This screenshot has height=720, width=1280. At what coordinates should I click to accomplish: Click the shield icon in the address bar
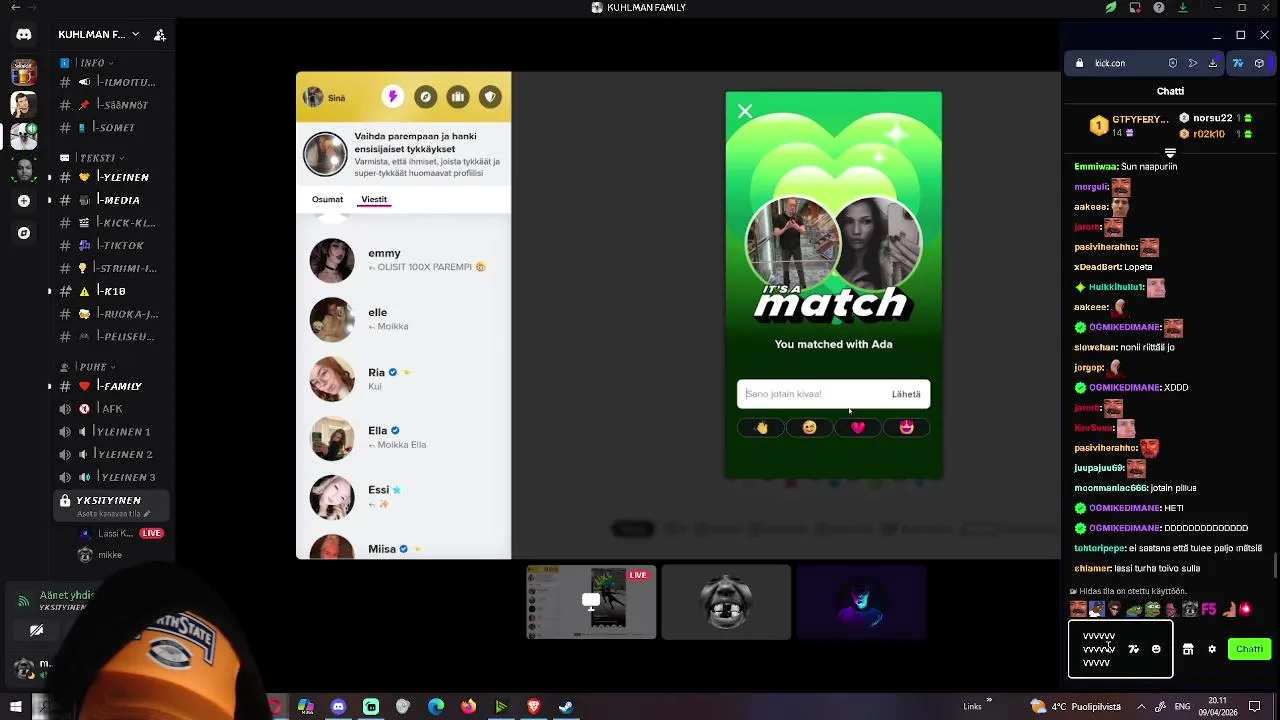[x=1173, y=63]
